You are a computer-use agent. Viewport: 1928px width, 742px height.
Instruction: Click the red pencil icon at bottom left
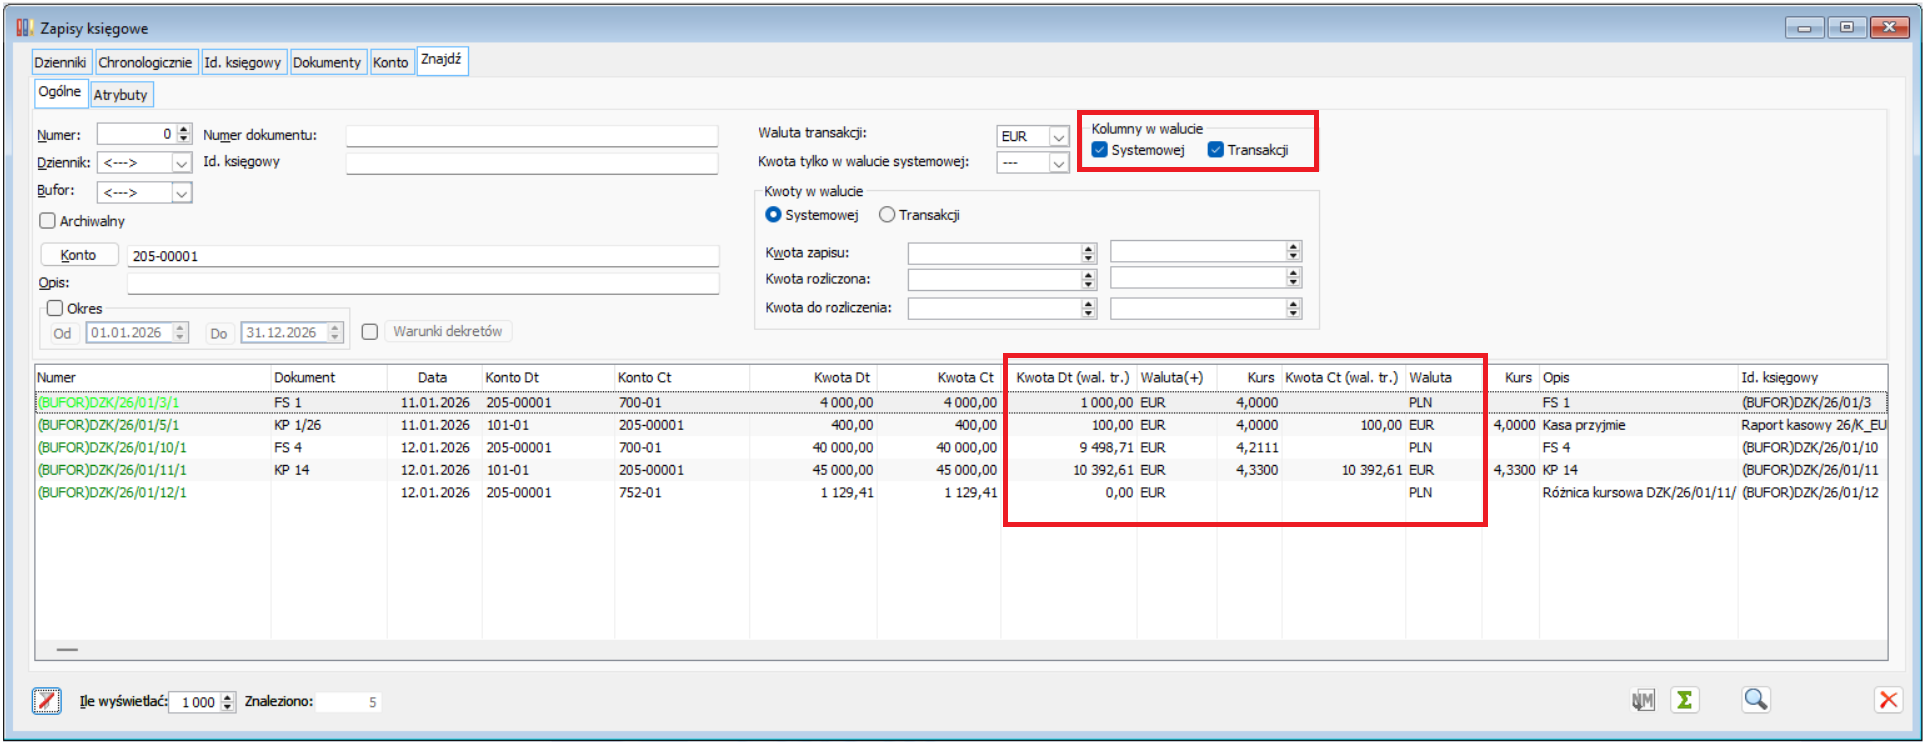pos(47,701)
